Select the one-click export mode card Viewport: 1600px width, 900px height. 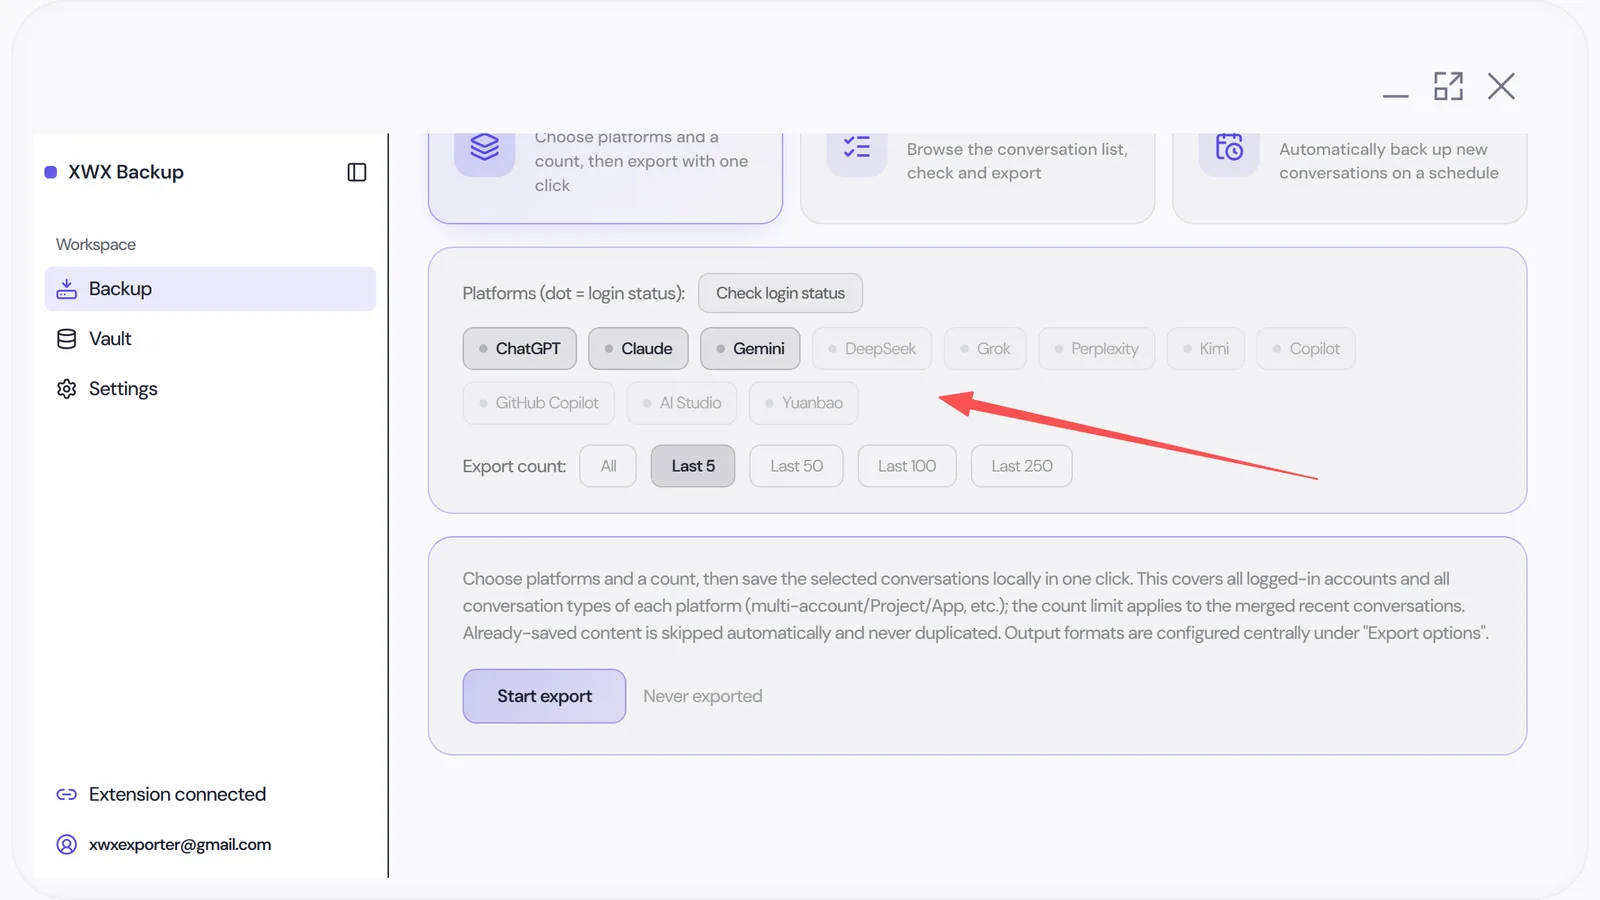pos(605,178)
